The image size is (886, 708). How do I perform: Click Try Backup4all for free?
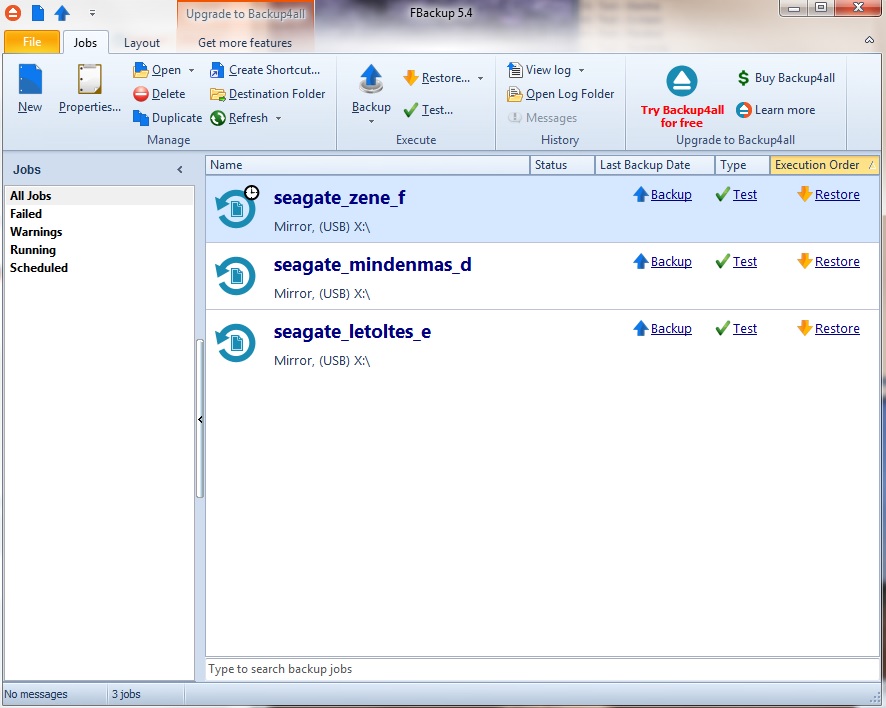pos(682,97)
